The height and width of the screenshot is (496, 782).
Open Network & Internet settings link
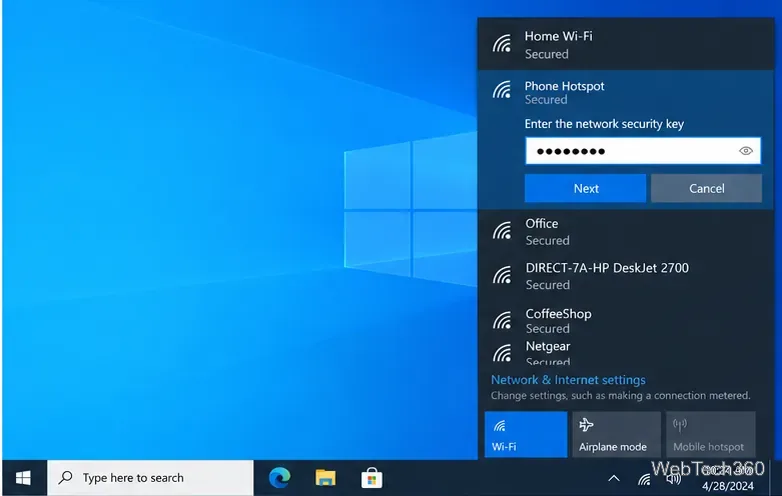pos(568,380)
